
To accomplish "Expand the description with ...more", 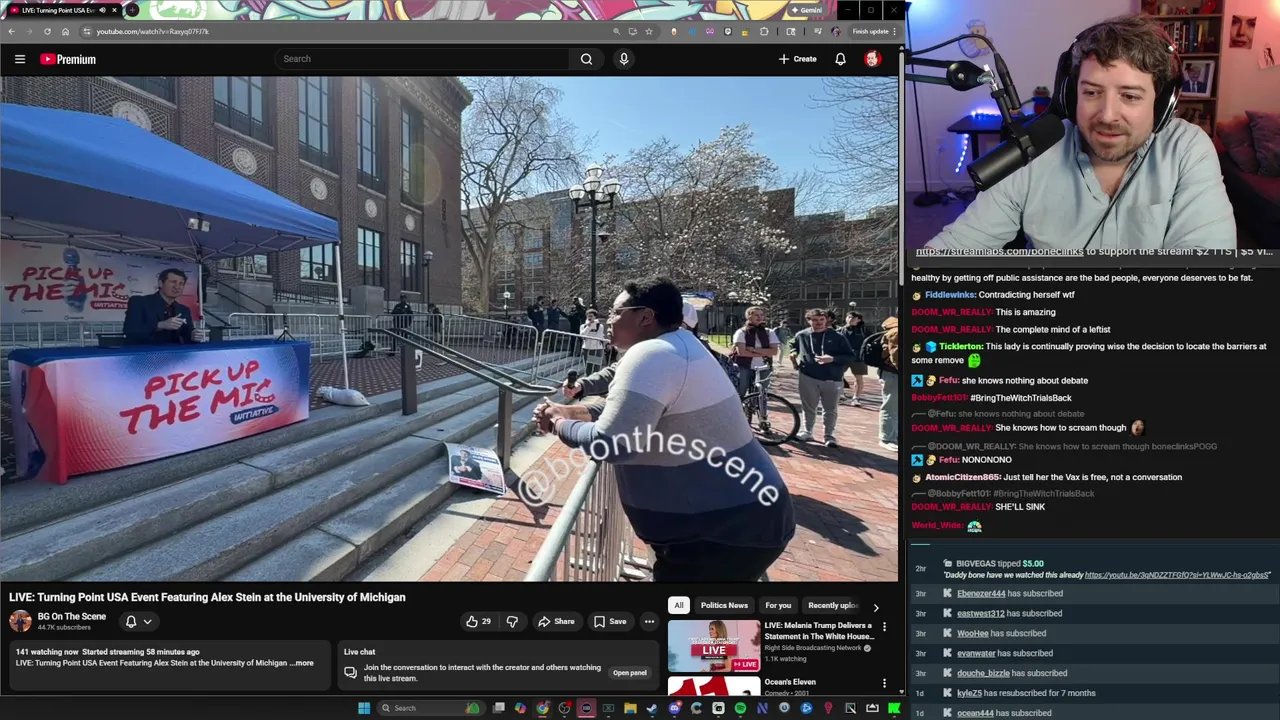I will (x=302, y=663).
